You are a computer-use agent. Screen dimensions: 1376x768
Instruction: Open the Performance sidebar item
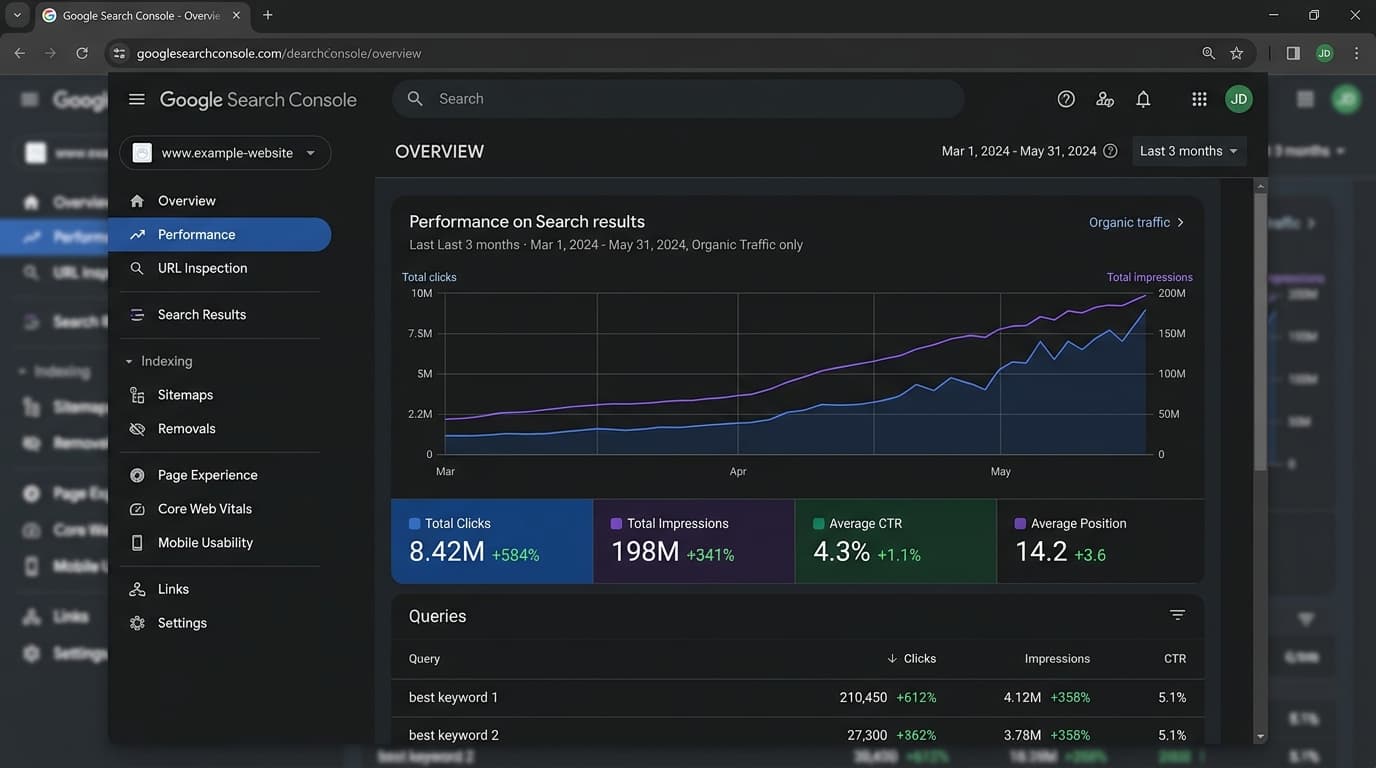point(220,235)
